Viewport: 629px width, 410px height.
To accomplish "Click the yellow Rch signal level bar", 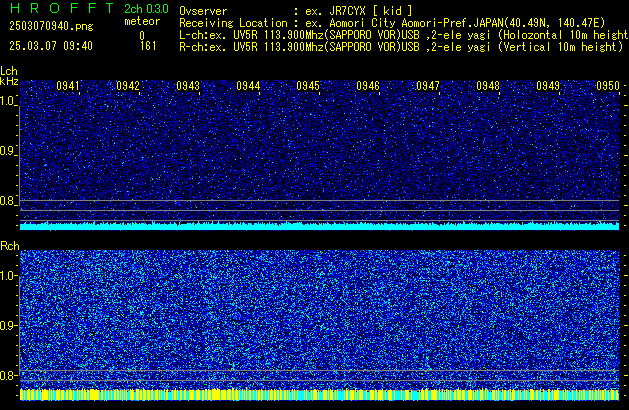I will click(319, 394).
